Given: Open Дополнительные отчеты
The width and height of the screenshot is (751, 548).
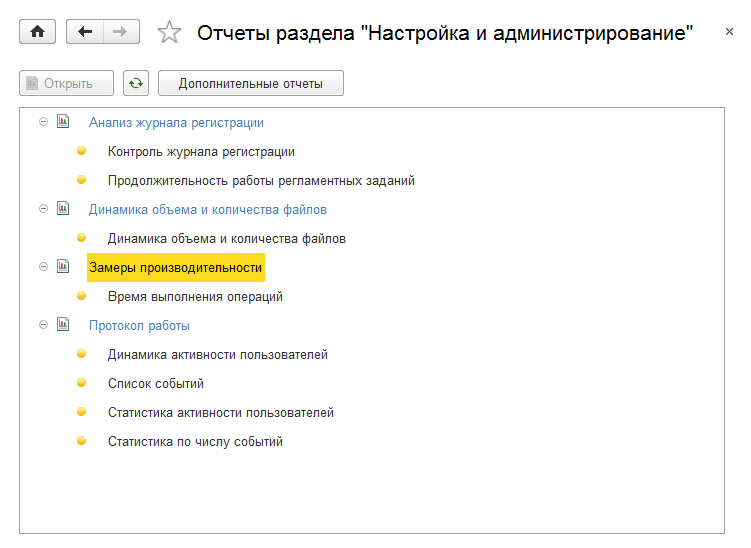Looking at the screenshot, I should click(251, 83).
